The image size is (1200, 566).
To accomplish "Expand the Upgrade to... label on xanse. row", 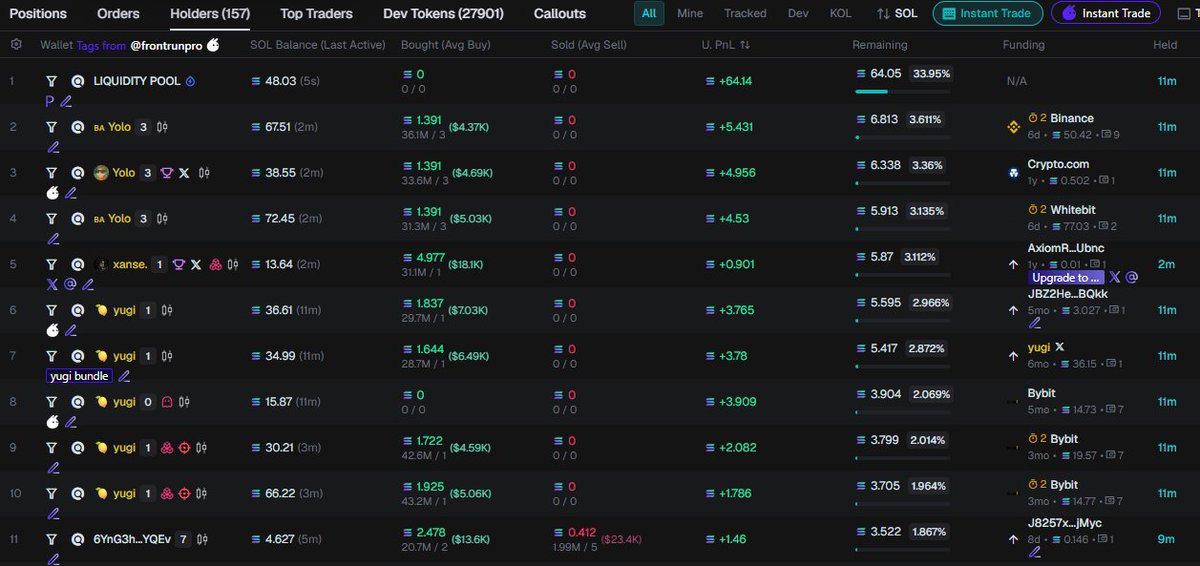I will coord(1066,278).
